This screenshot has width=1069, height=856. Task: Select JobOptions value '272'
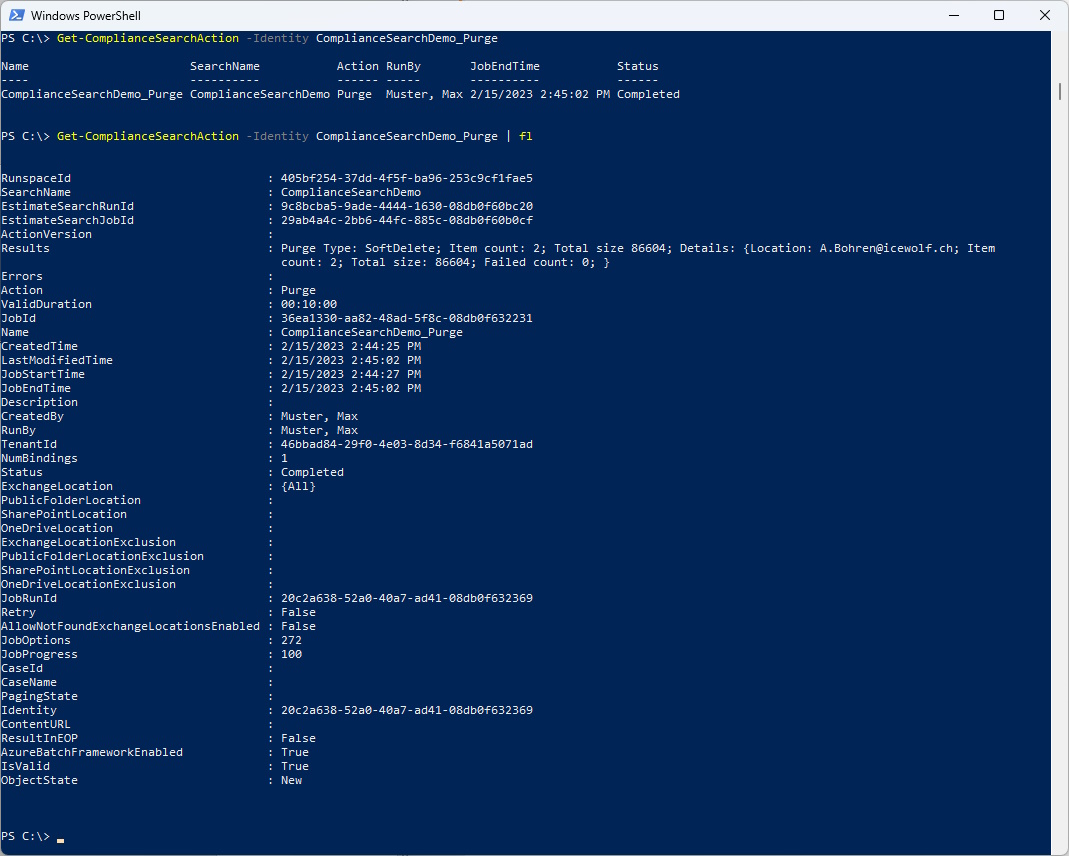pyautogui.click(x=291, y=640)
